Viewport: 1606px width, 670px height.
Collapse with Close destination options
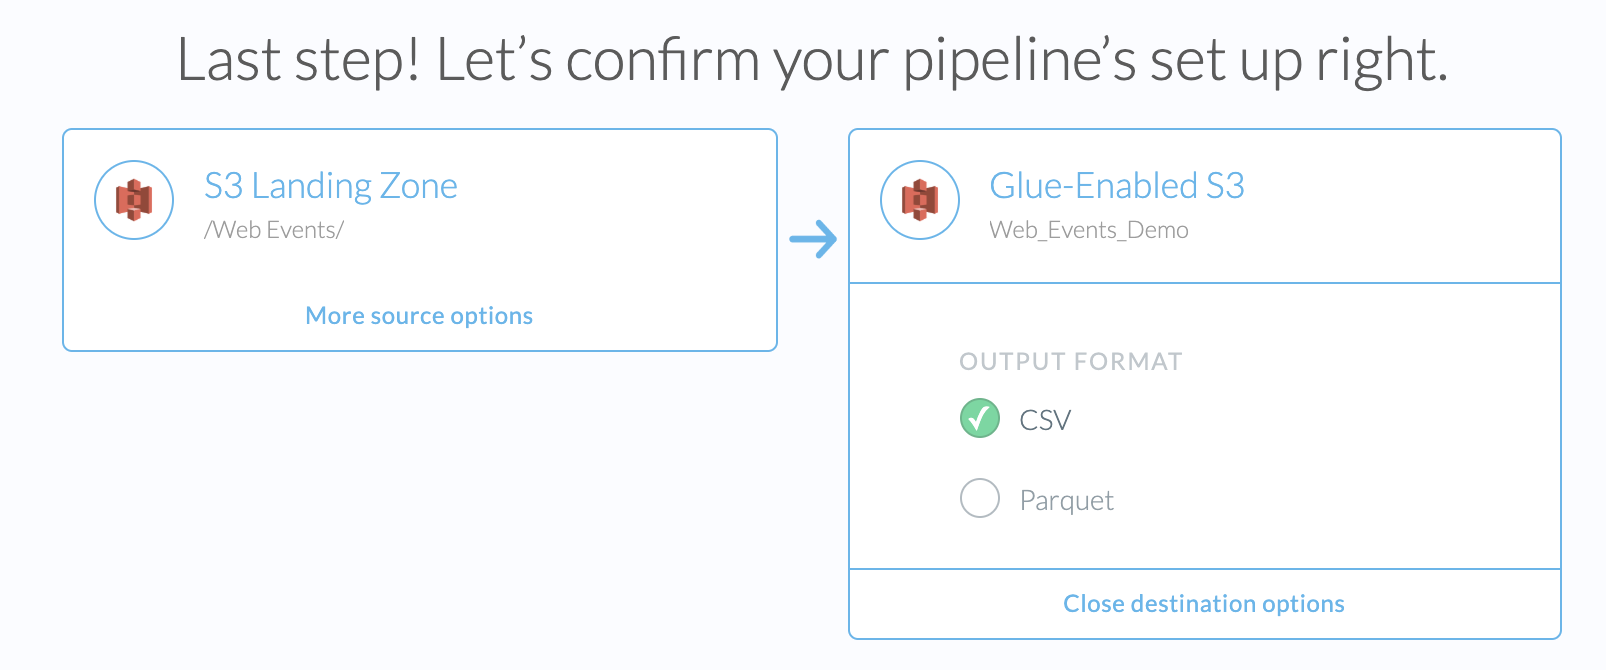point(1203,604)
